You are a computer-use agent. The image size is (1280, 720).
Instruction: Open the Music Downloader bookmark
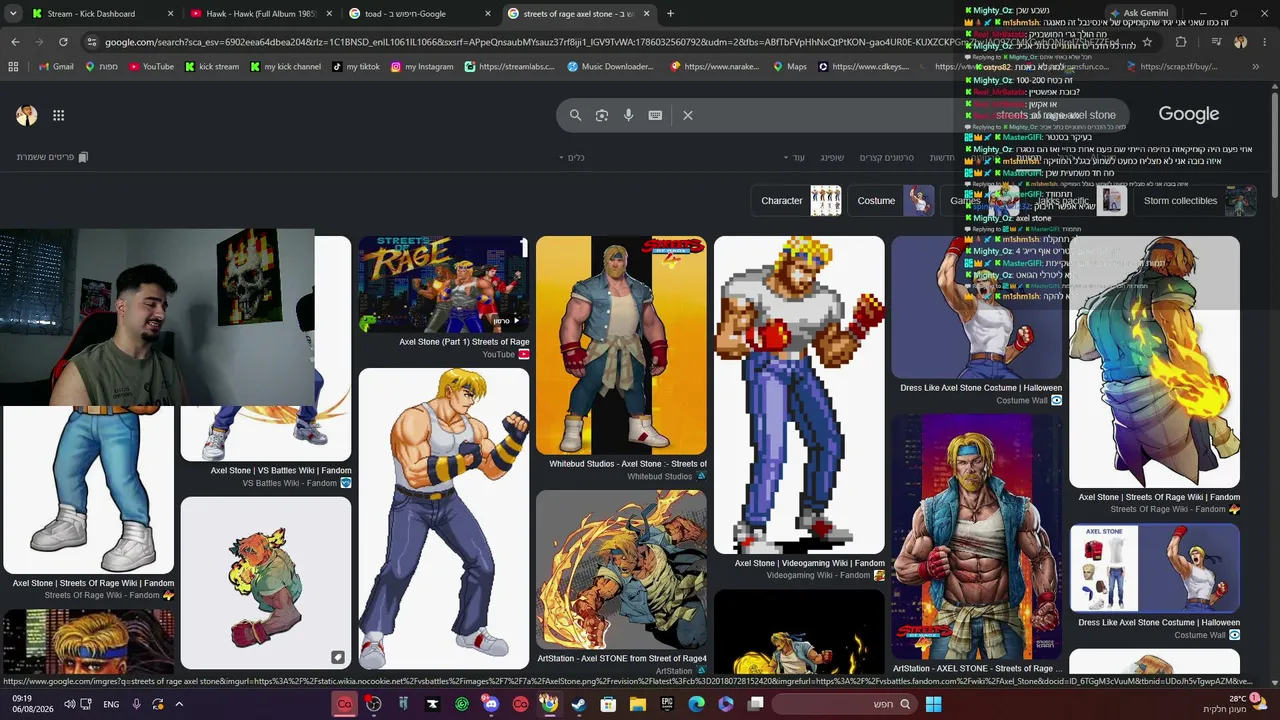[610, 66]
